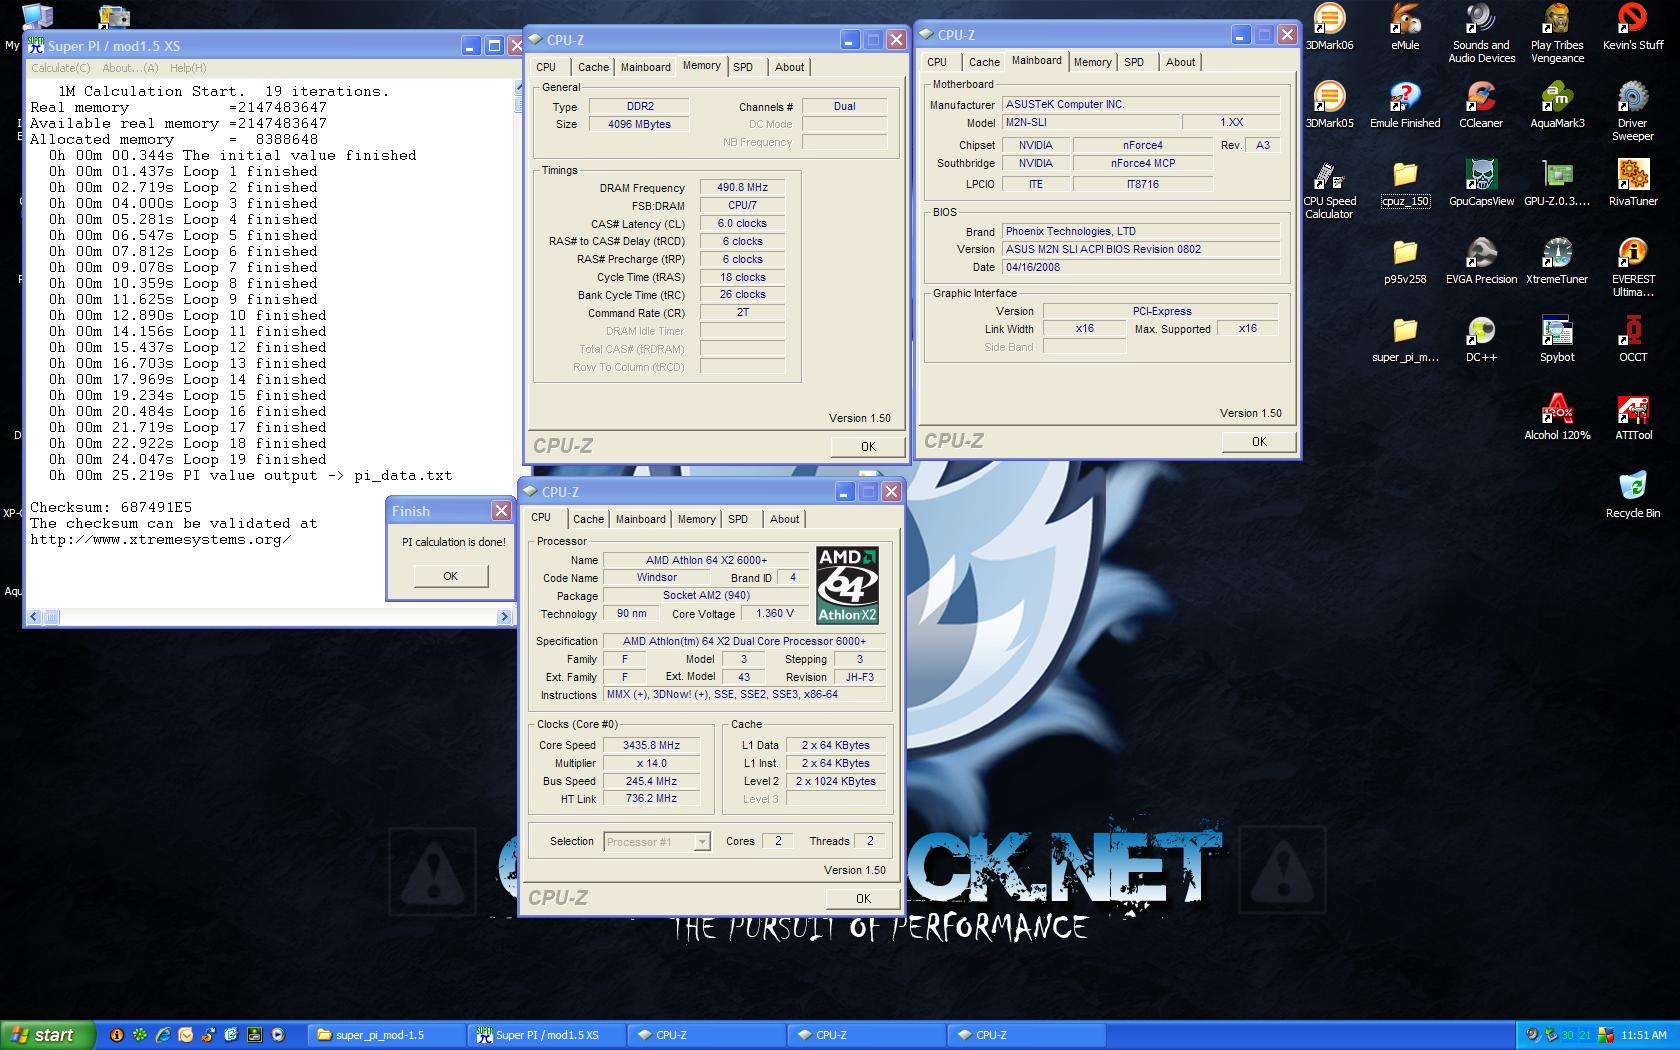Open the eMule desktop icon
Image resolution: width=1680 pixels, height=1050 pixels.
(1405, 27)
